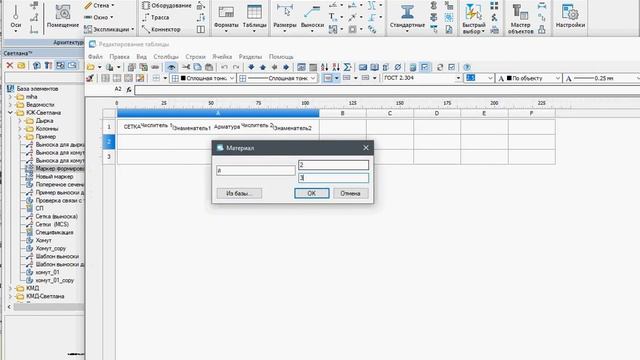
Task: Click the left input field in Материал dialog
Action: (256, 170)
